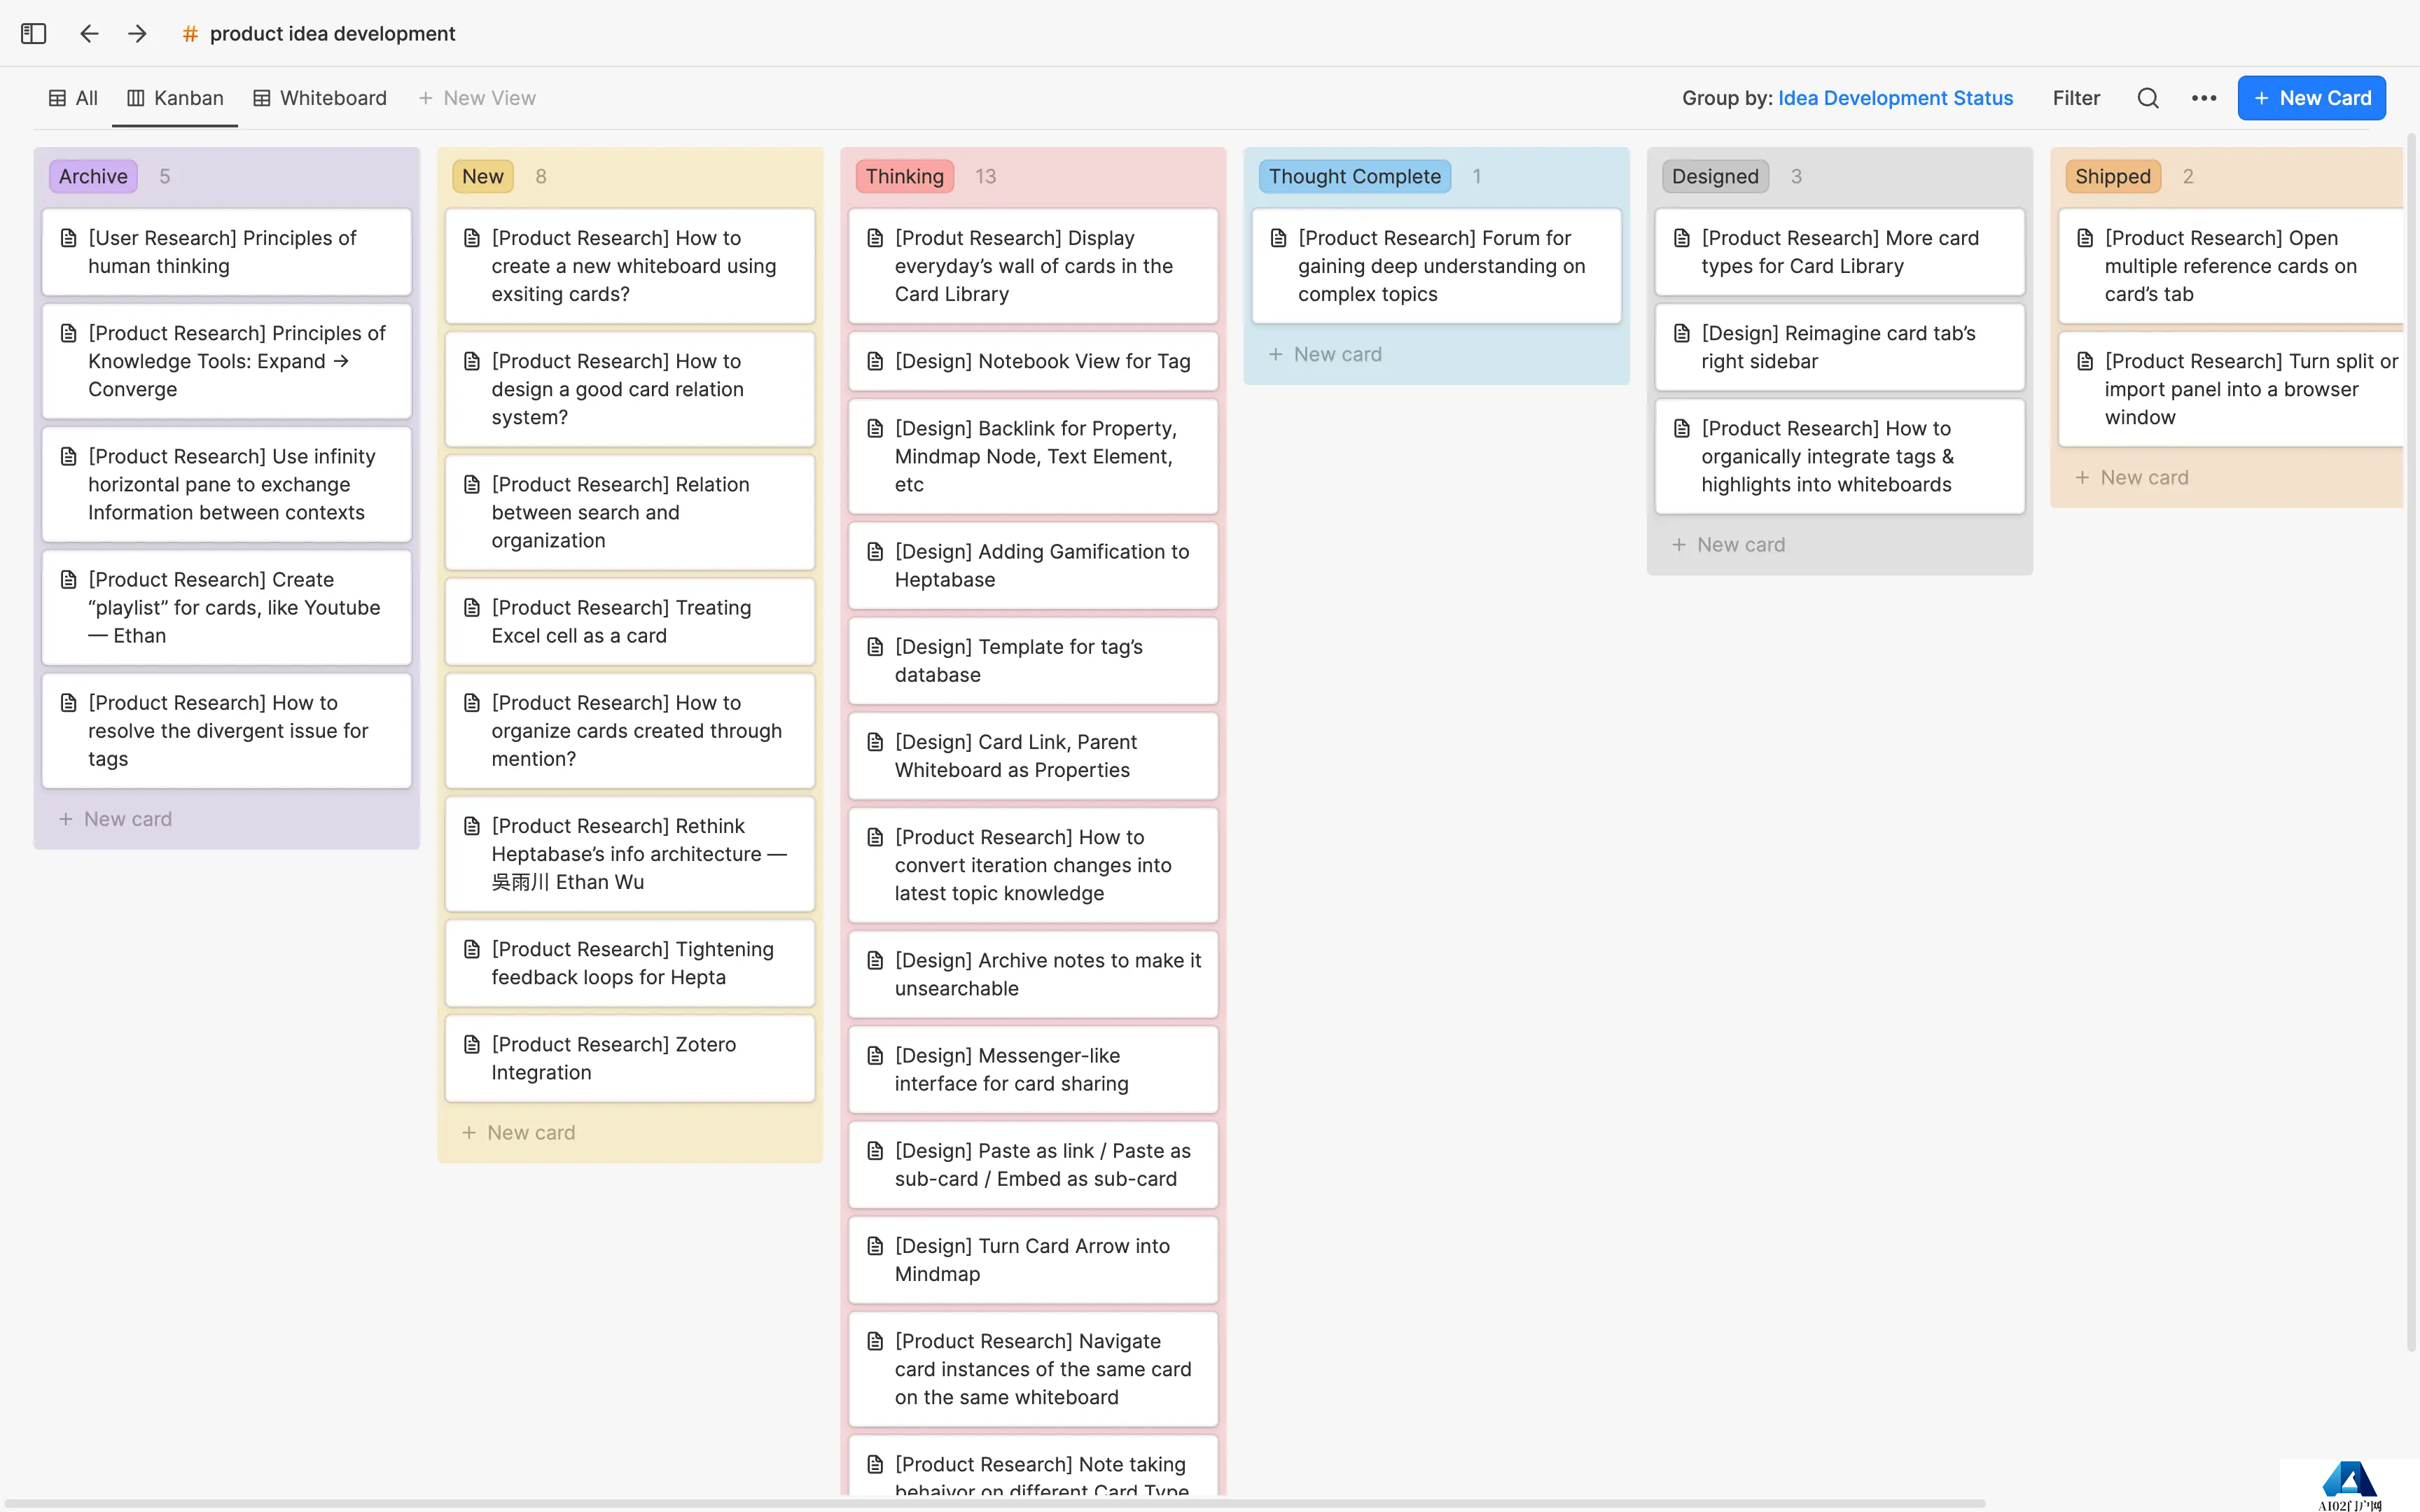This screenshot has height=1512, width=2420.
Task: Click the orange hashtag tag icon
Action: pos(190,34)
